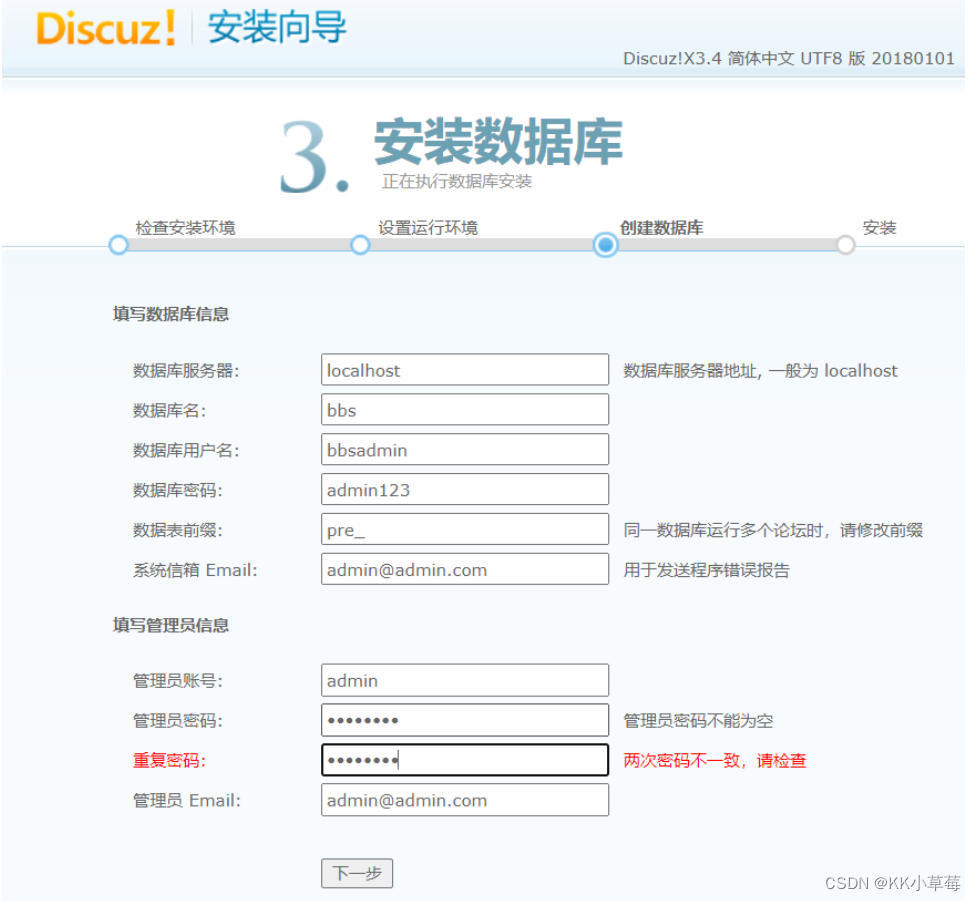Click the 填写管理员信息 section heading
This screenshot has height=901, width=976.
pyautogui.click(x=171, y=625)
